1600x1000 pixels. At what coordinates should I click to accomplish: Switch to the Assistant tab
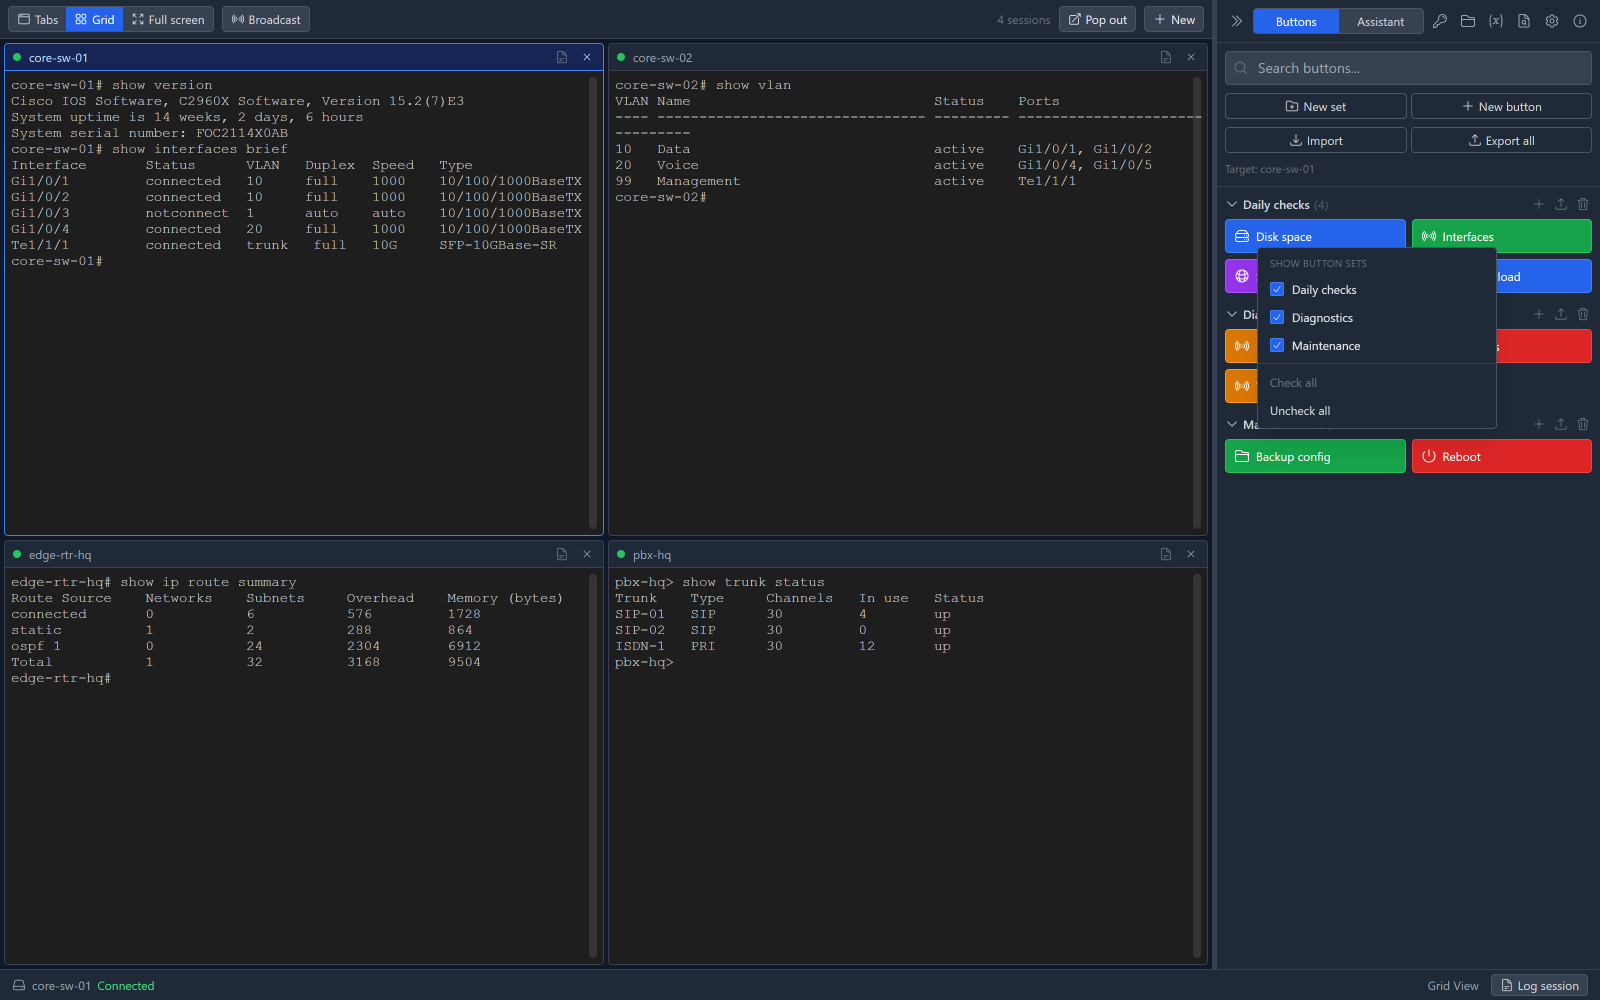point(1380,21)
